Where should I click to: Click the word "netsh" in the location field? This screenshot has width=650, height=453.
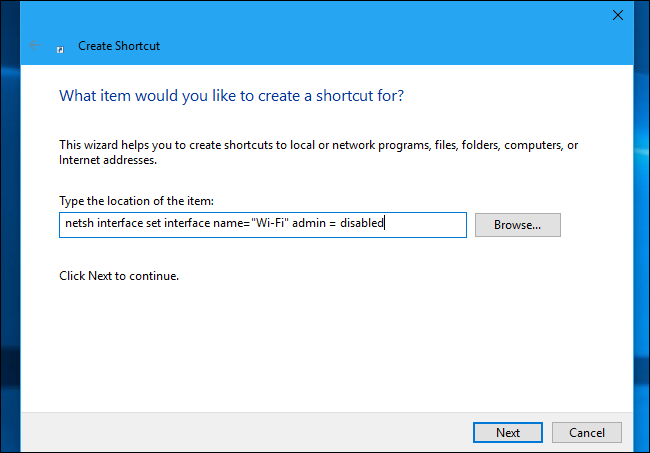pyautogui.click(x=77, y=225)
